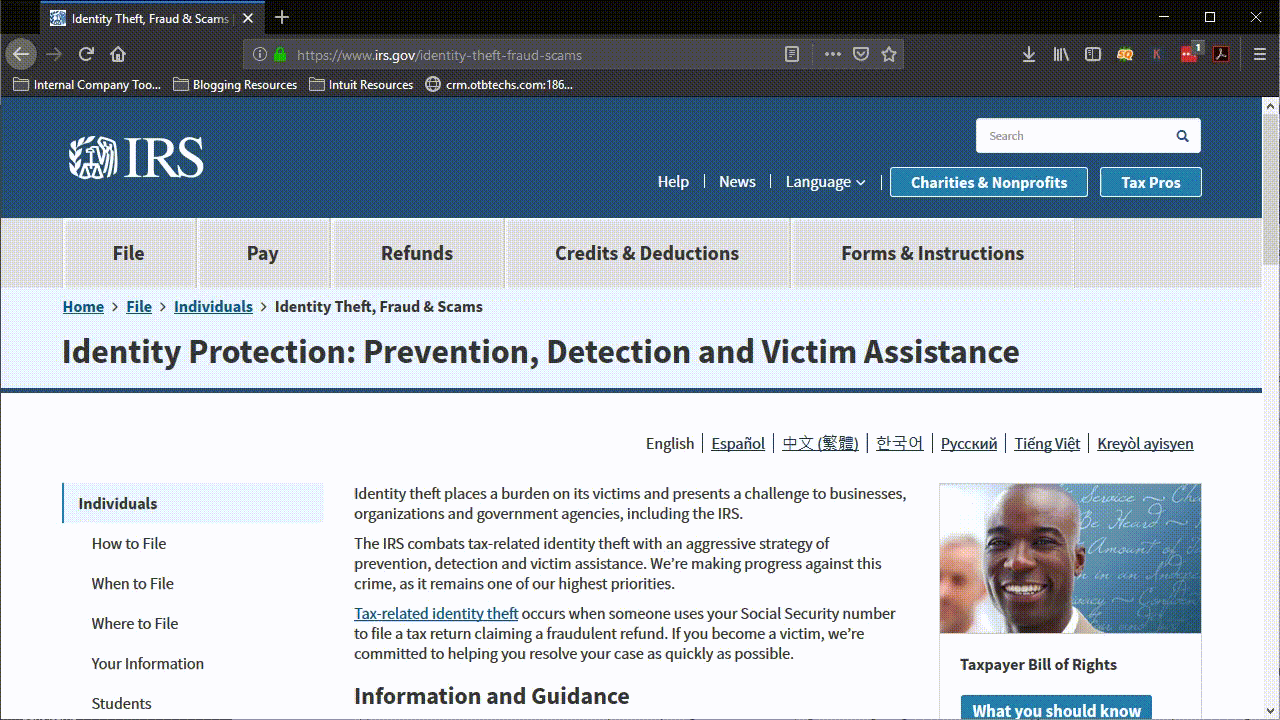Click the page vertical scrollbar thumb
Screen dimensions: 1280x720
[1271, 189]
